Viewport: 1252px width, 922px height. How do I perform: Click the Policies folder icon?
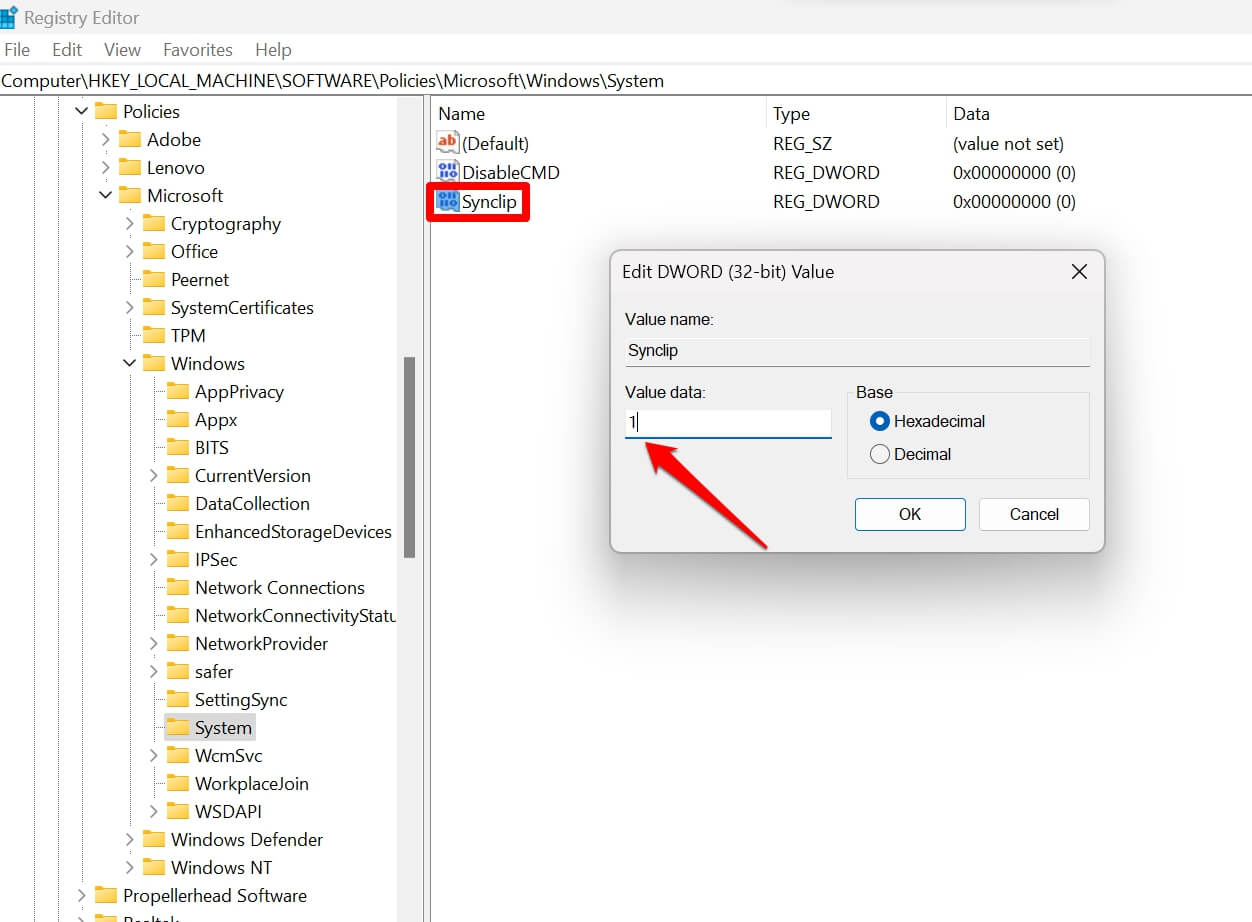tap(106, 110)
